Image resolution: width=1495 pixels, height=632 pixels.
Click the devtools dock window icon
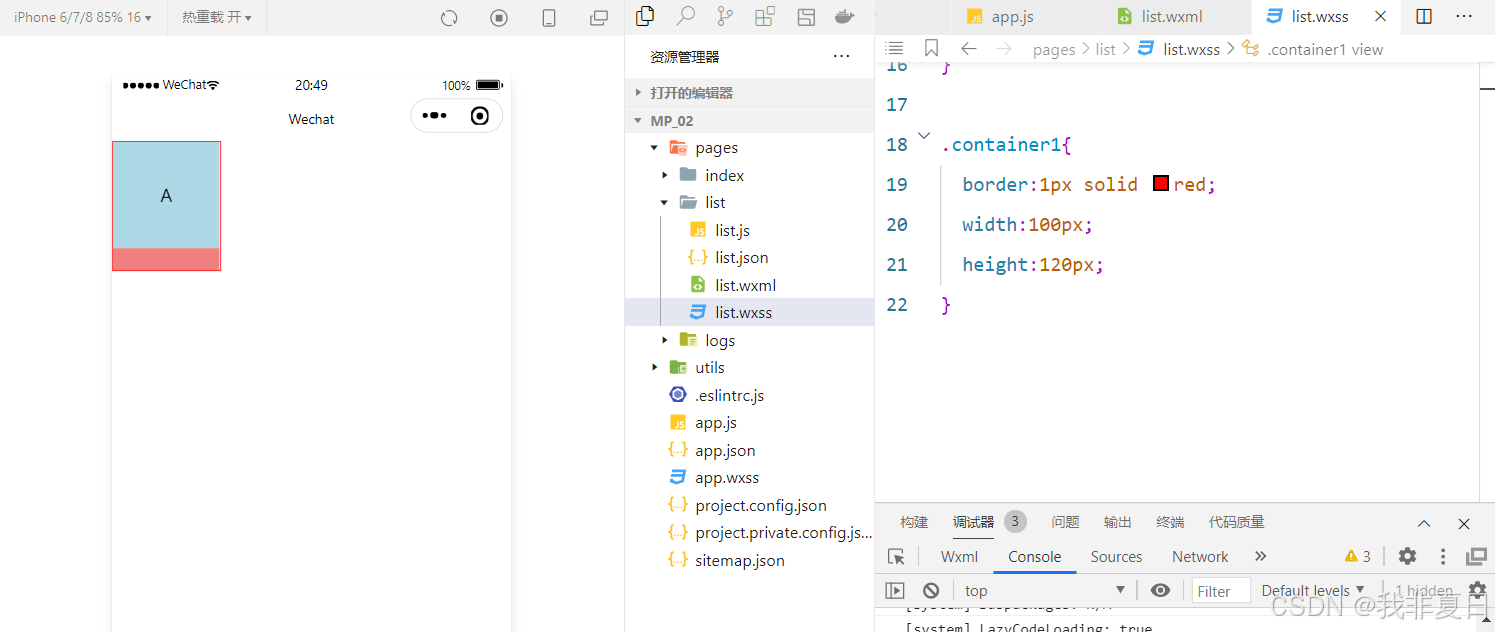(x=1476, y=556)
